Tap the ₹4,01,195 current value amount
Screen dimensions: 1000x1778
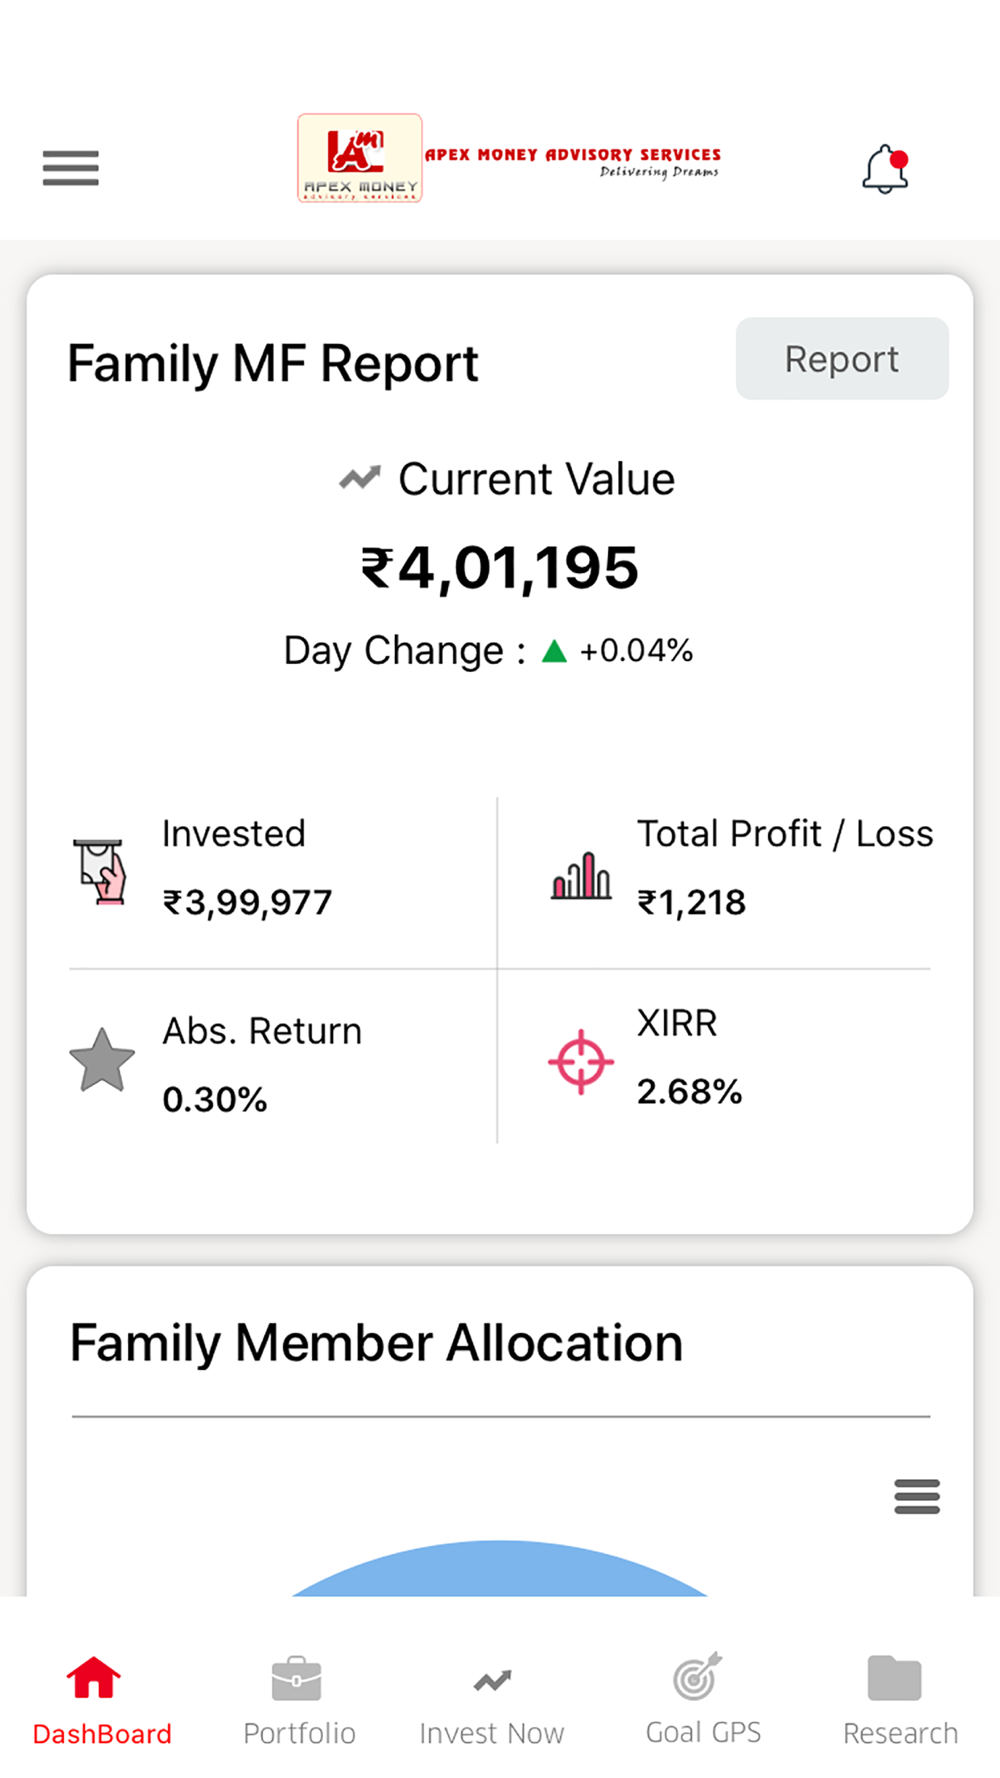(499, 569)
